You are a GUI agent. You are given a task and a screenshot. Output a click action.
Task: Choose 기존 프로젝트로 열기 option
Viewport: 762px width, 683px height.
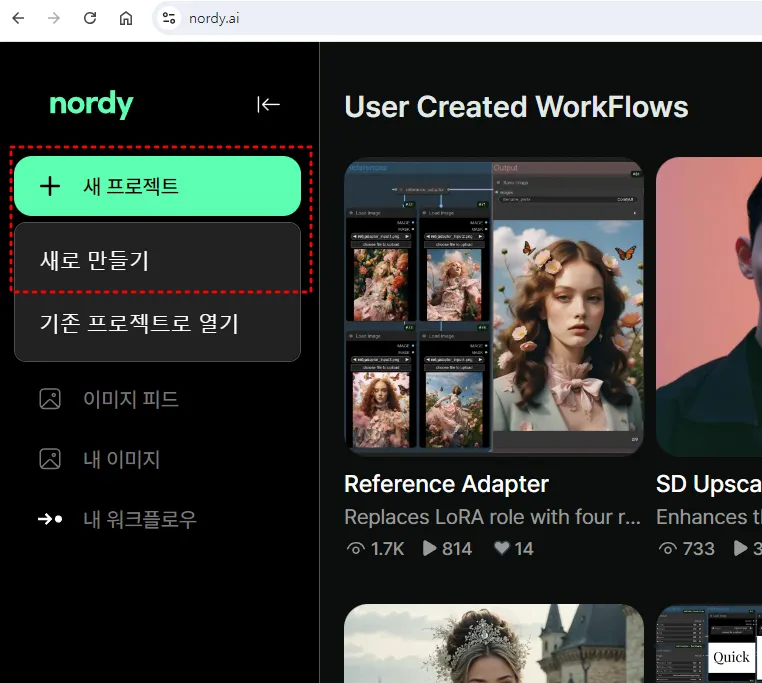(x=157, y=324)
